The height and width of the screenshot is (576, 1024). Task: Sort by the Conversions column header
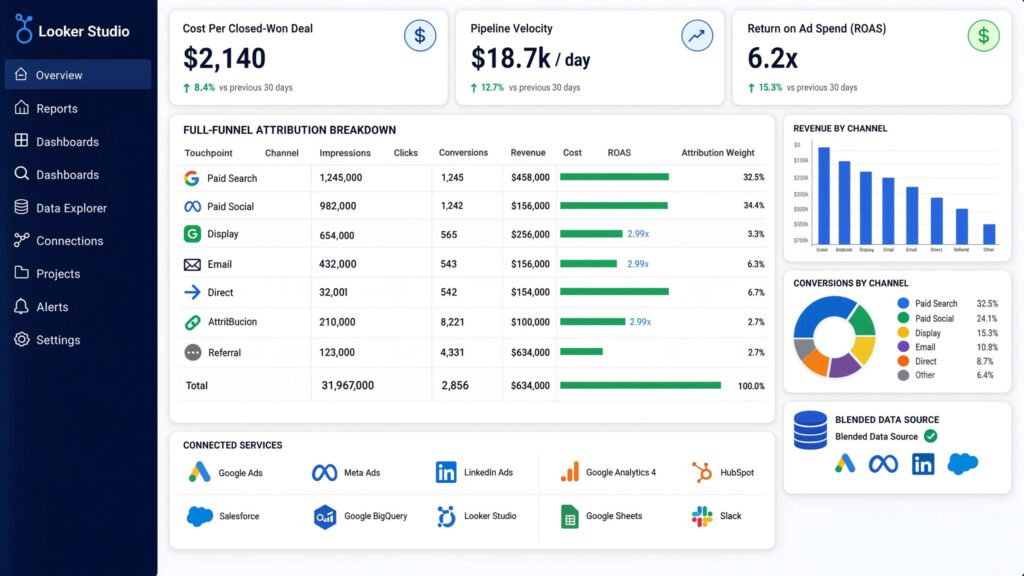[x=463, y=153]
